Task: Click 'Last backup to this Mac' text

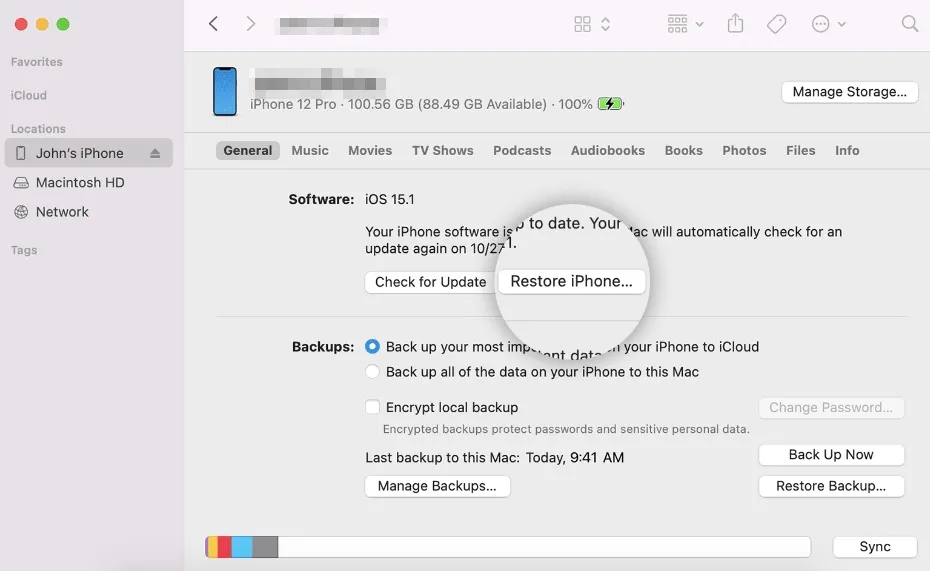Action: click(x=442, y=458)
